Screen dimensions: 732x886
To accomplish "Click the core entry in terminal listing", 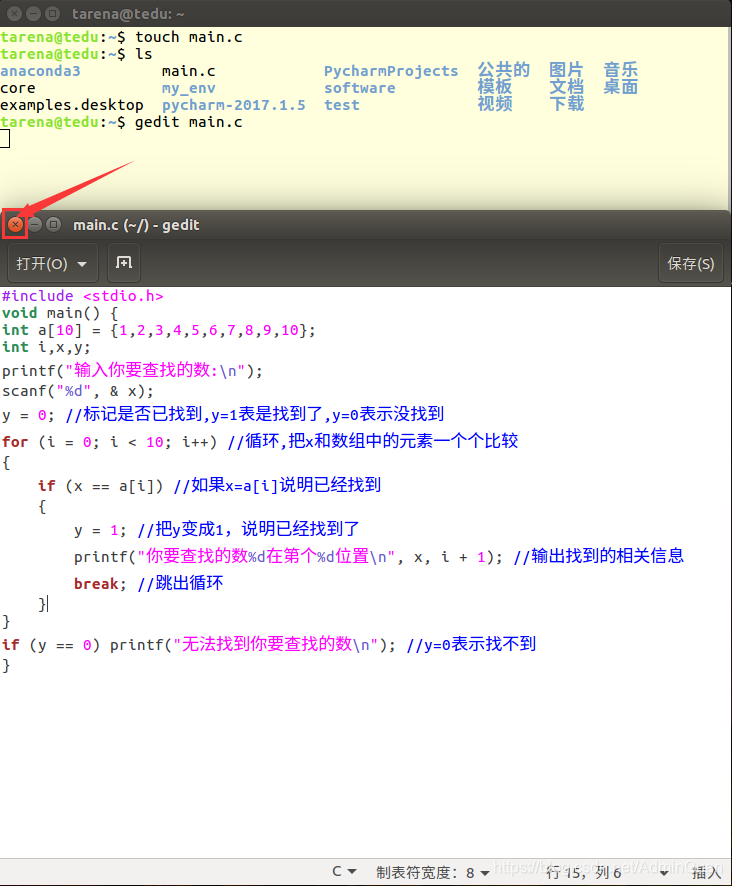I will [18, 88].
